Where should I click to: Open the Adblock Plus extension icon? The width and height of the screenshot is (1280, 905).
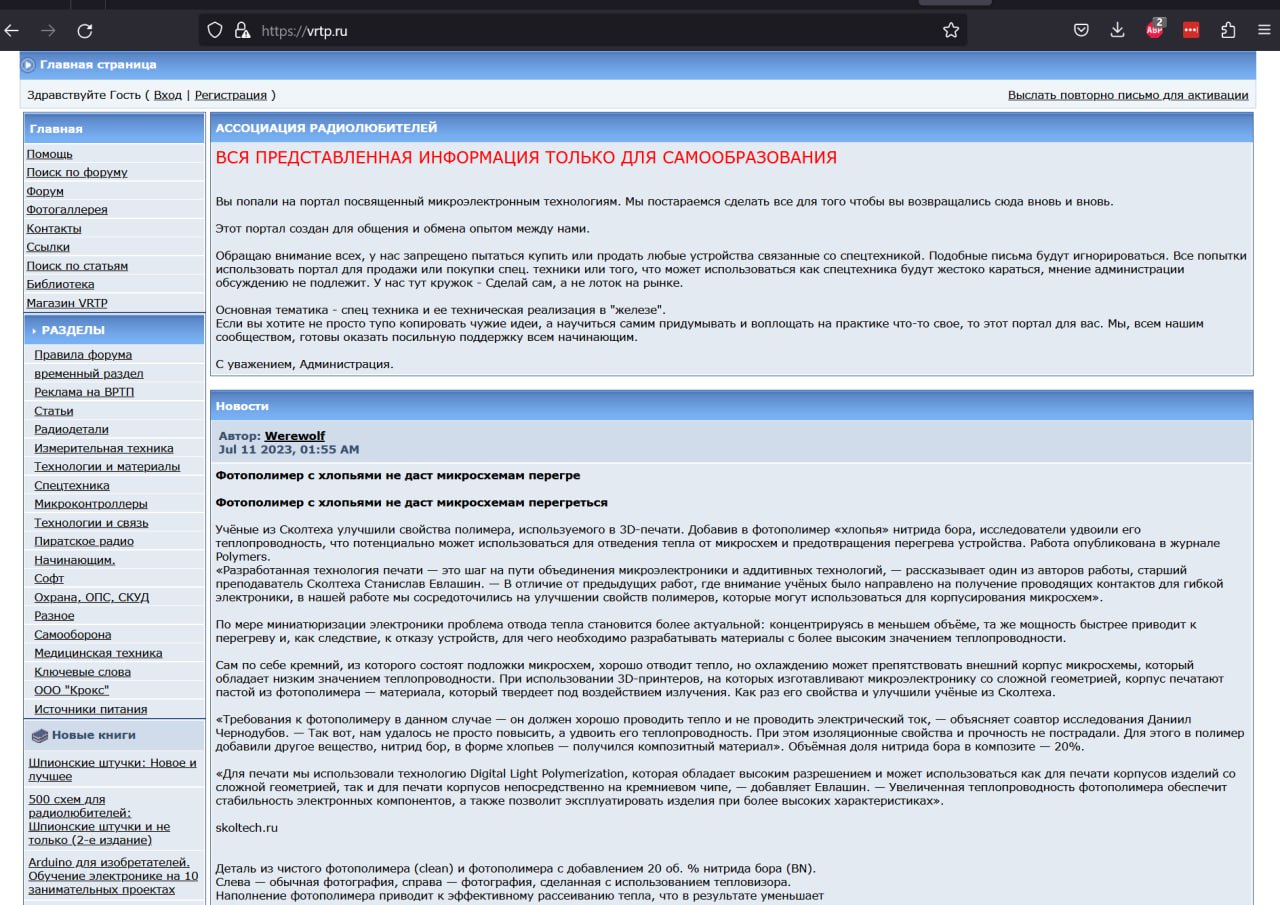[1155, 28]
